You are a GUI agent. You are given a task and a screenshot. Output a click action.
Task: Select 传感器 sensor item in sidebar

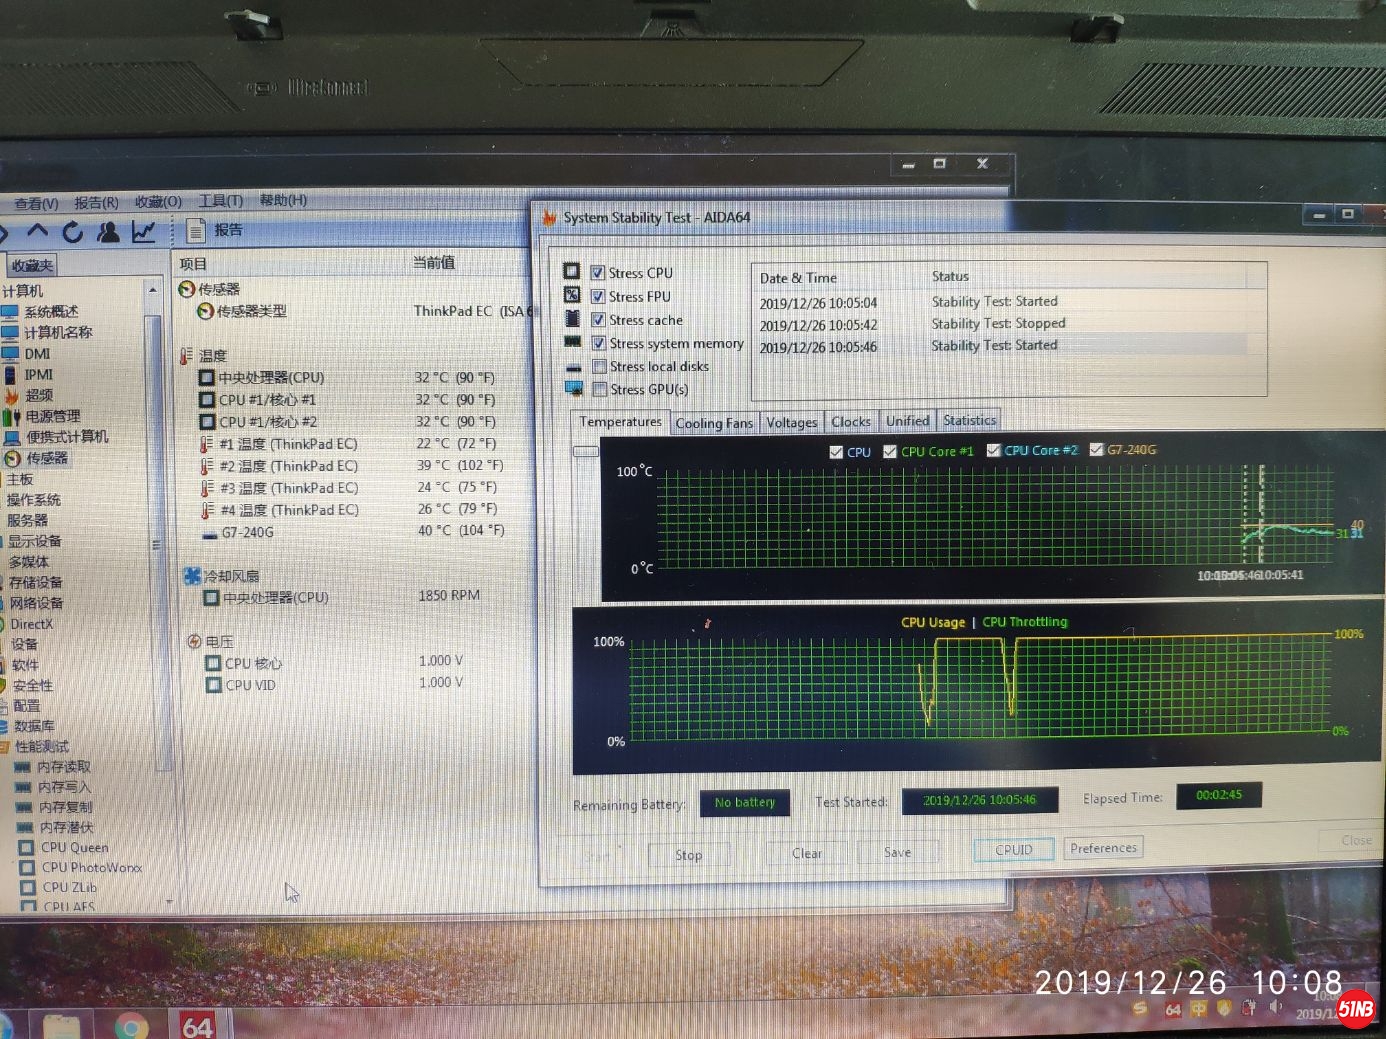(46, 458)
